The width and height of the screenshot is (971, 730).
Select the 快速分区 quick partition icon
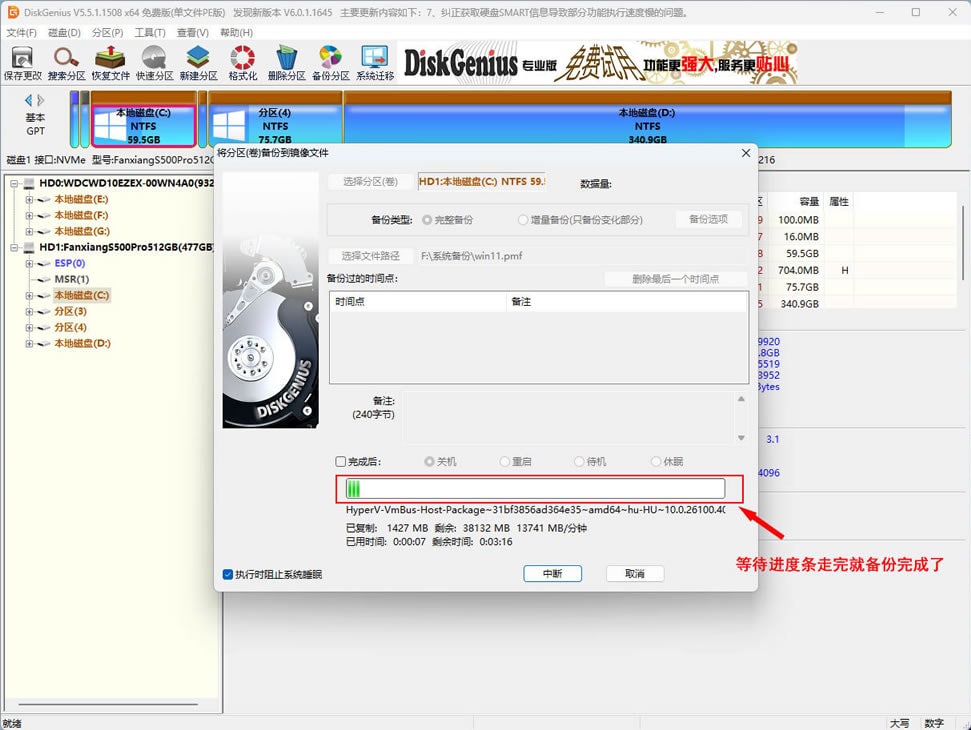pos(154,60)
